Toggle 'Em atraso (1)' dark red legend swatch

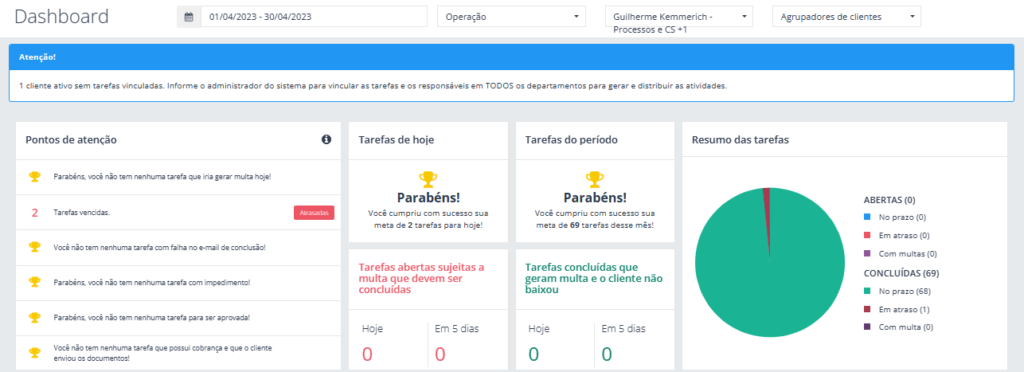867,309
